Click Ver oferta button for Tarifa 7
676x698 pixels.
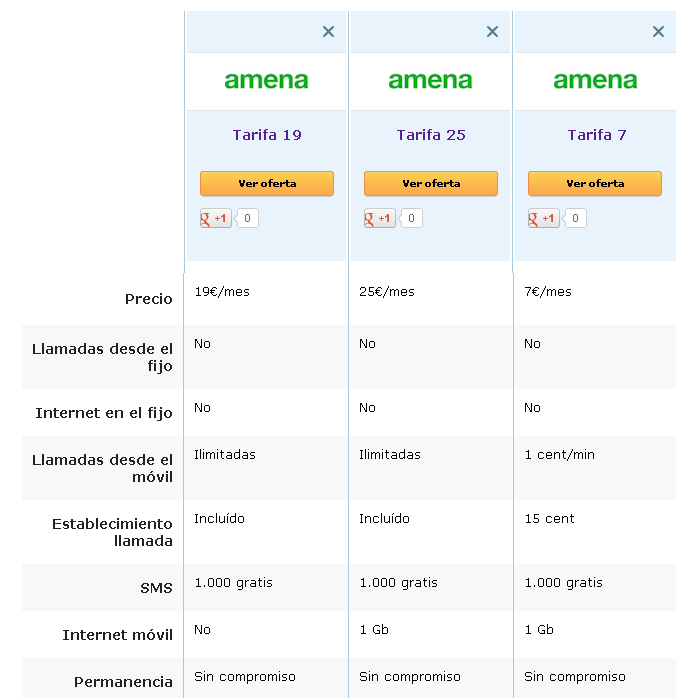point(594,184)
